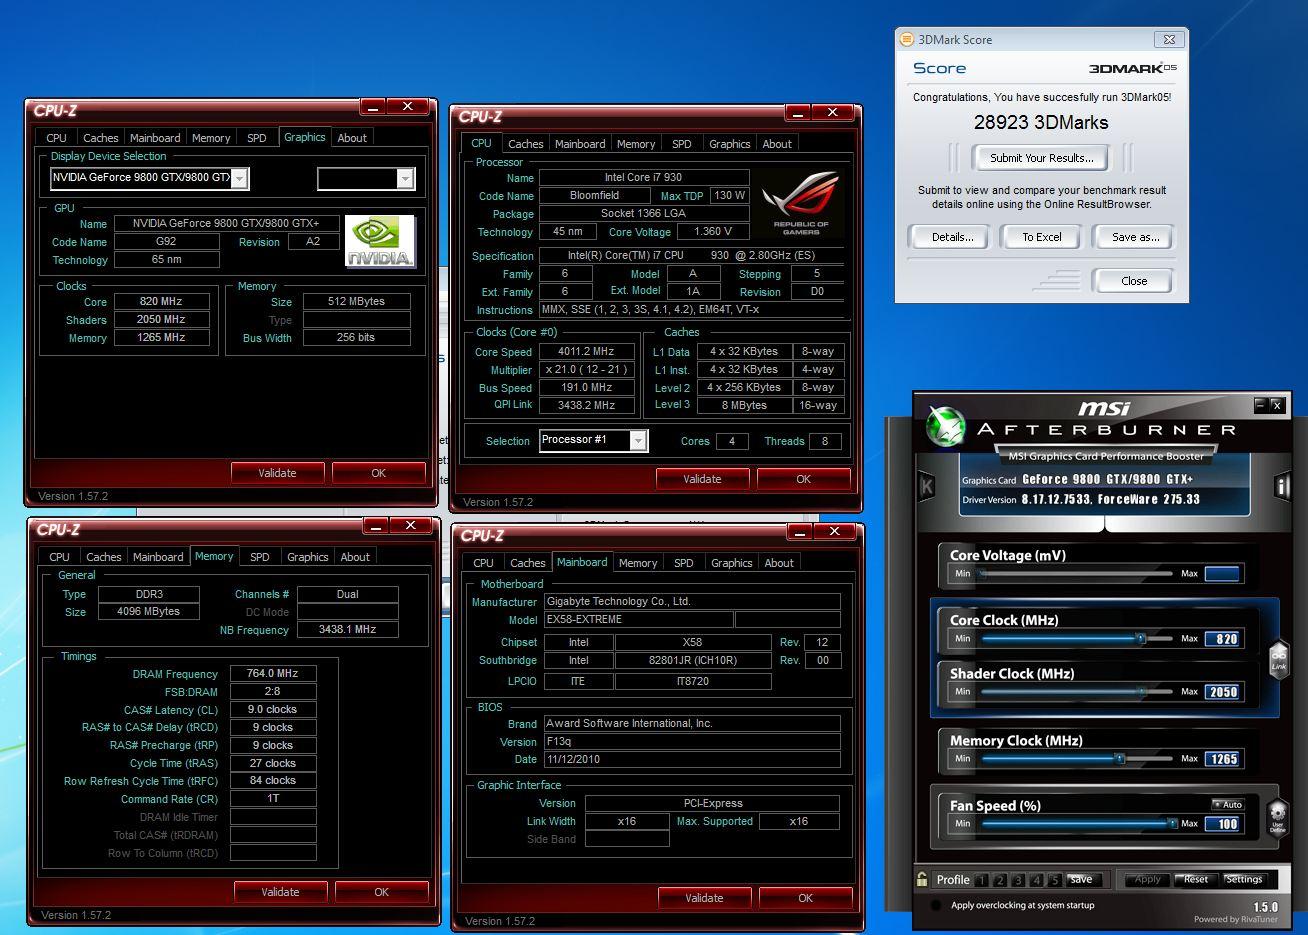Select profile slot 4 in Afterburner
The height and width of the screenshot is (935, 1308).
pyautogui.click(x=1035, y=880)
